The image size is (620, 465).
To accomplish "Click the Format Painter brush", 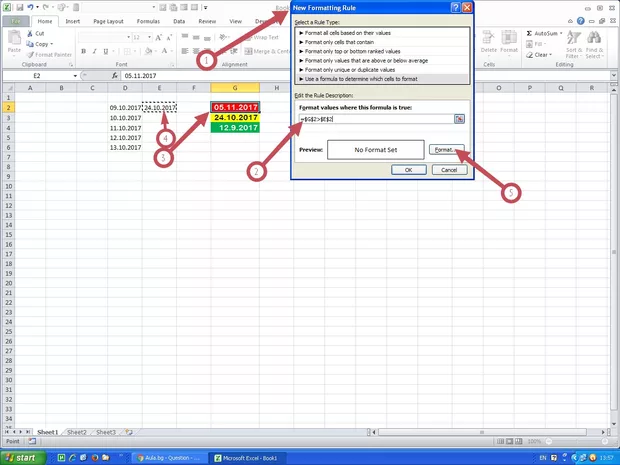I will (30, 55).
